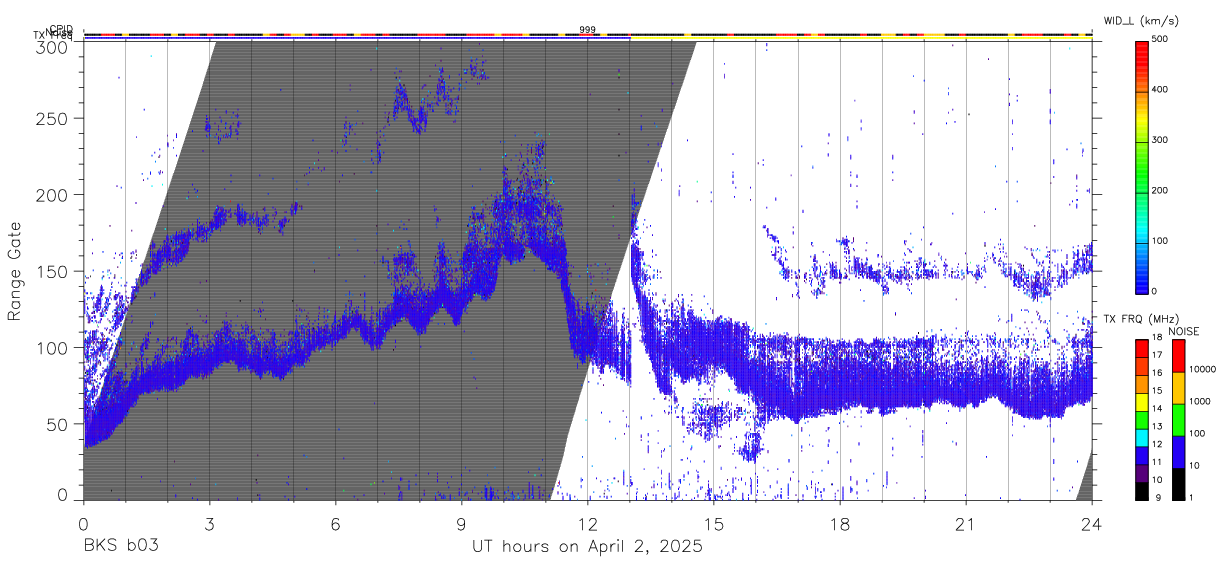Click the hour 18 tick label on the time axis

(839, 523)
